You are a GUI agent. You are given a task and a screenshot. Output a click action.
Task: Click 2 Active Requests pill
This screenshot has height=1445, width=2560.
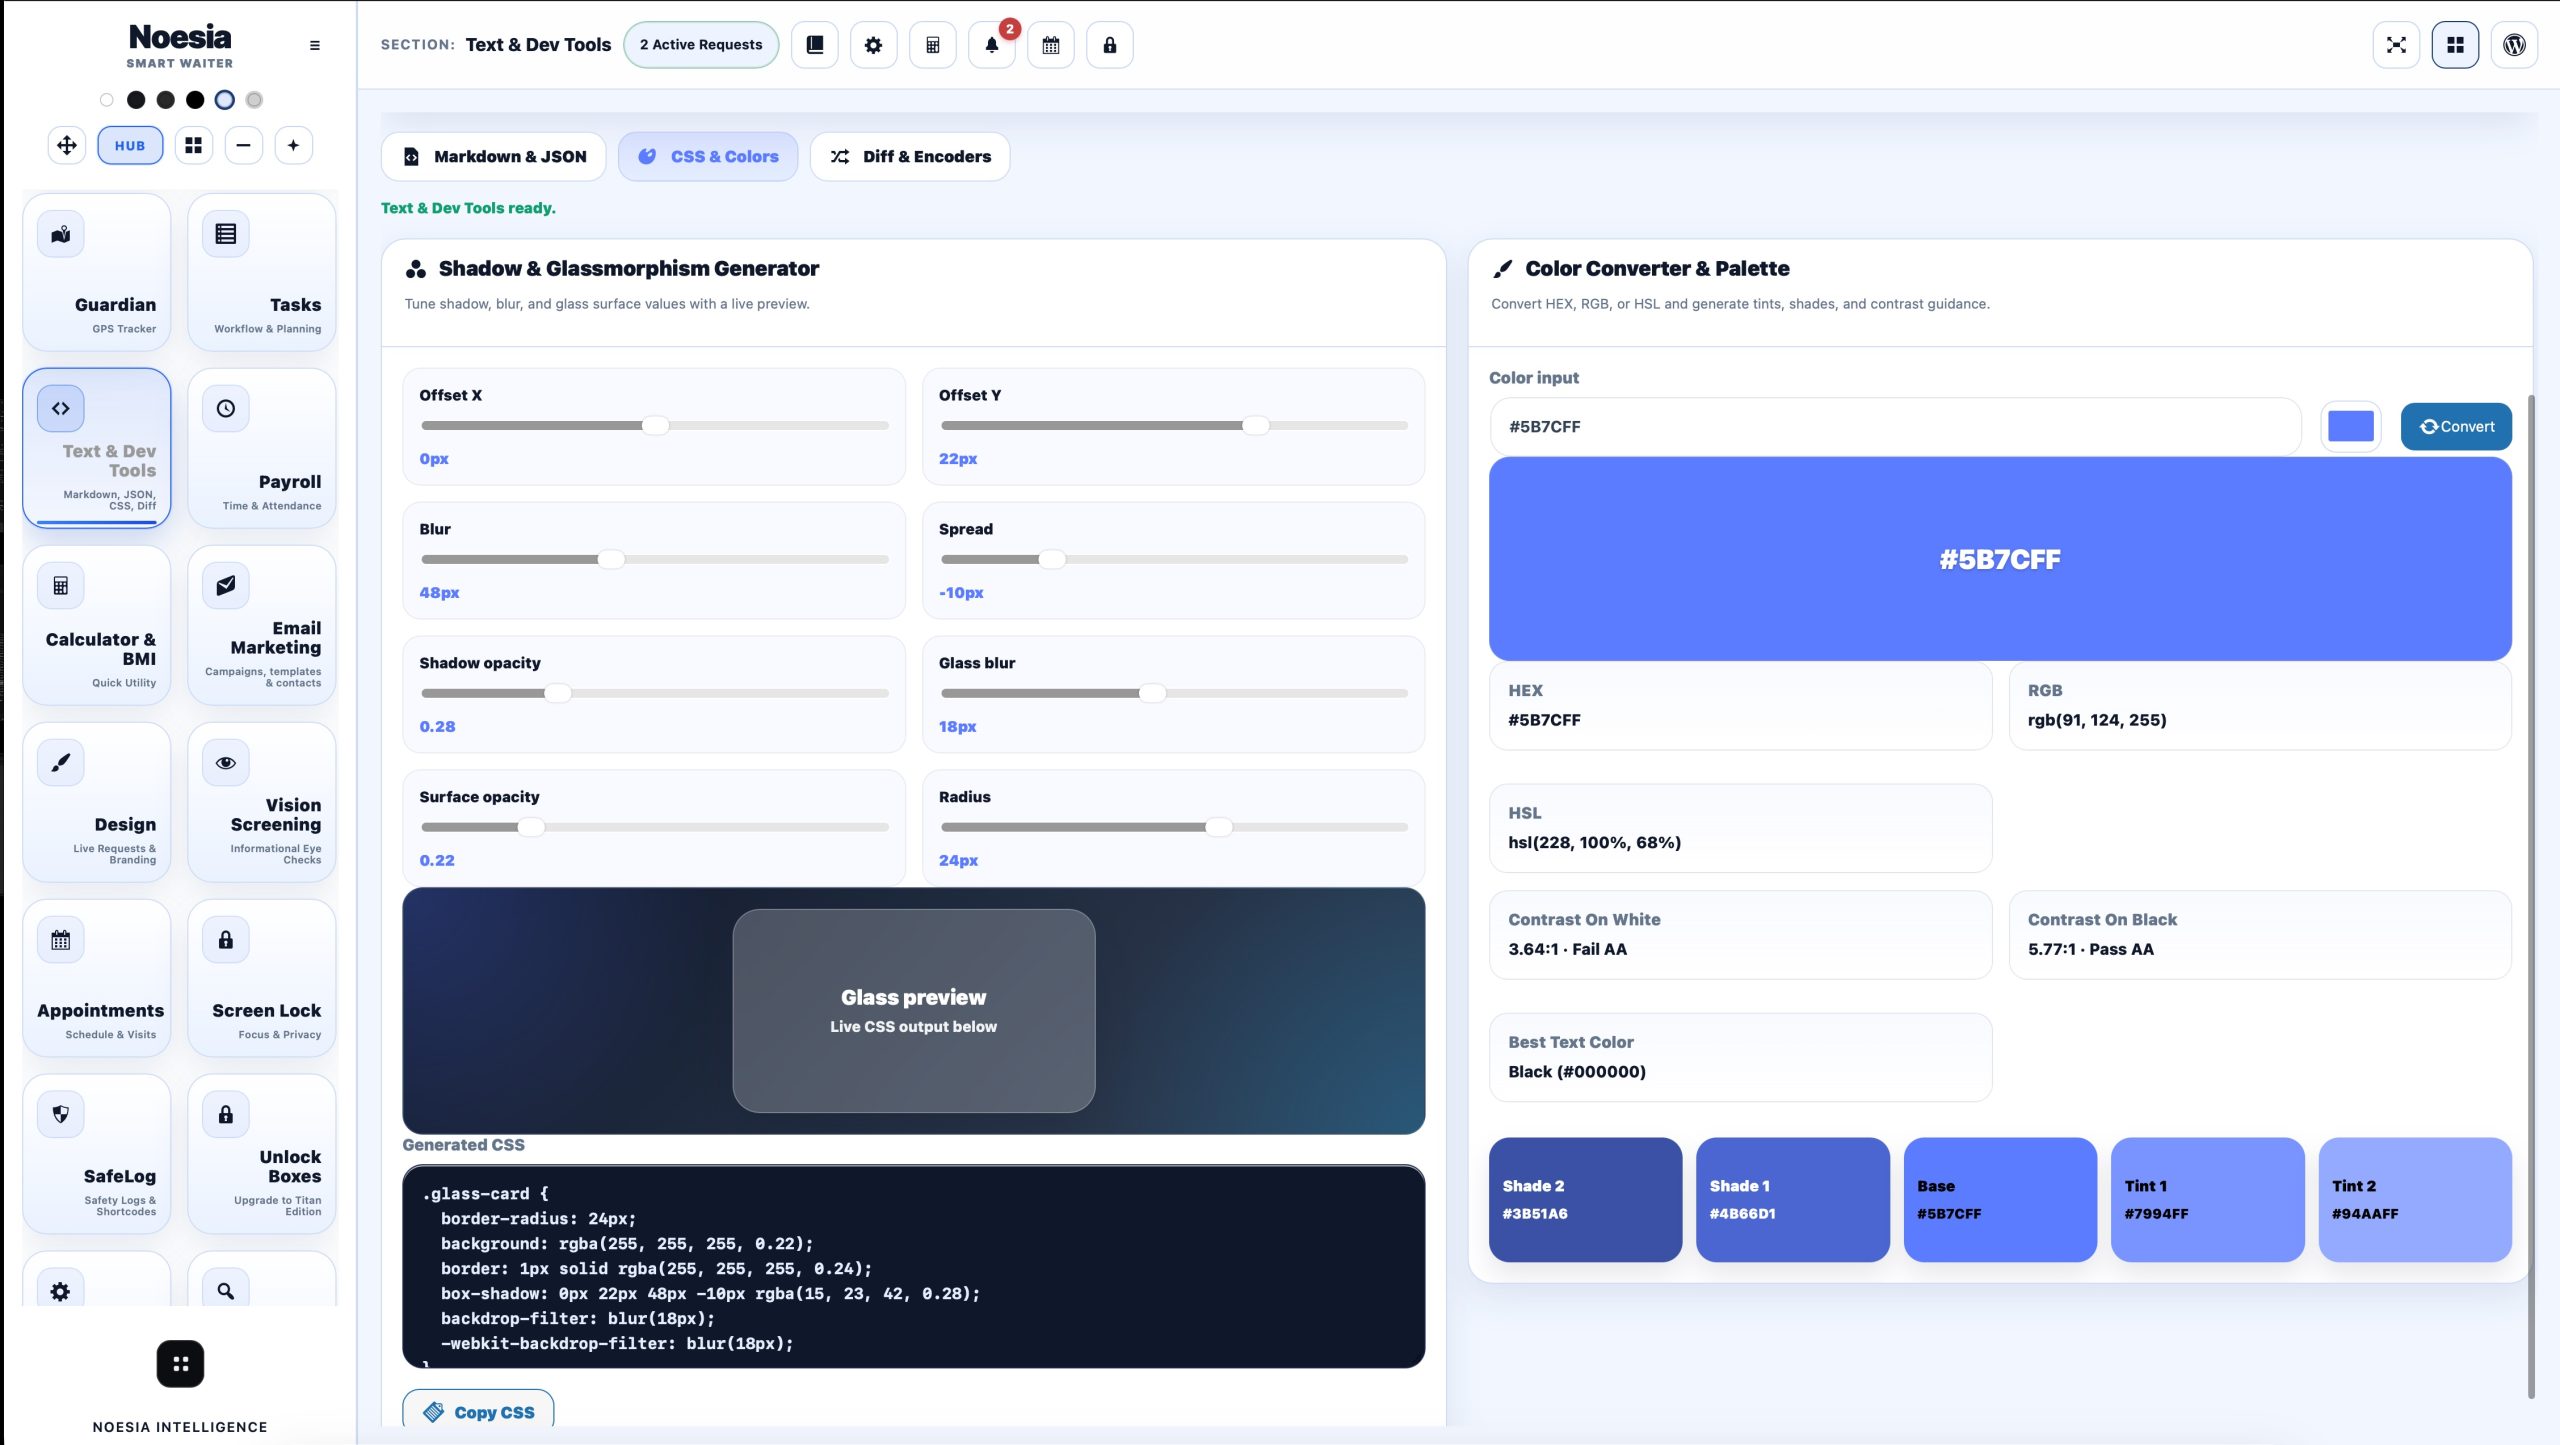coord(701,45)
